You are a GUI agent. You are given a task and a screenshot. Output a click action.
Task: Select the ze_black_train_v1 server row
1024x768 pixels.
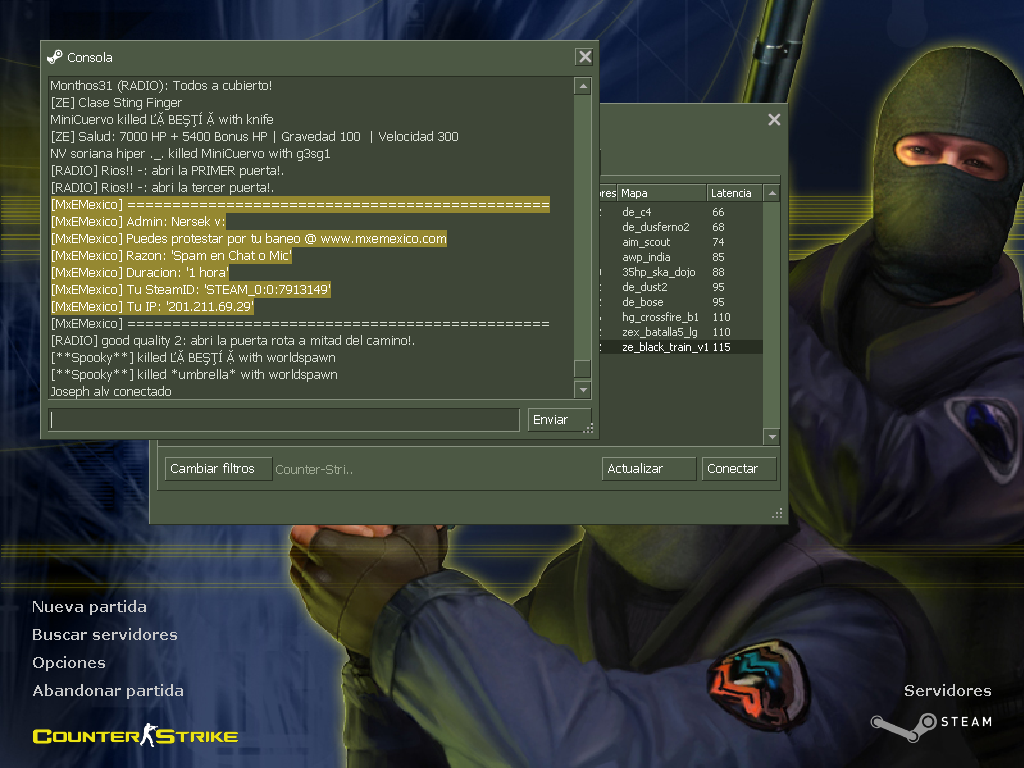click(x=680, y=347)
